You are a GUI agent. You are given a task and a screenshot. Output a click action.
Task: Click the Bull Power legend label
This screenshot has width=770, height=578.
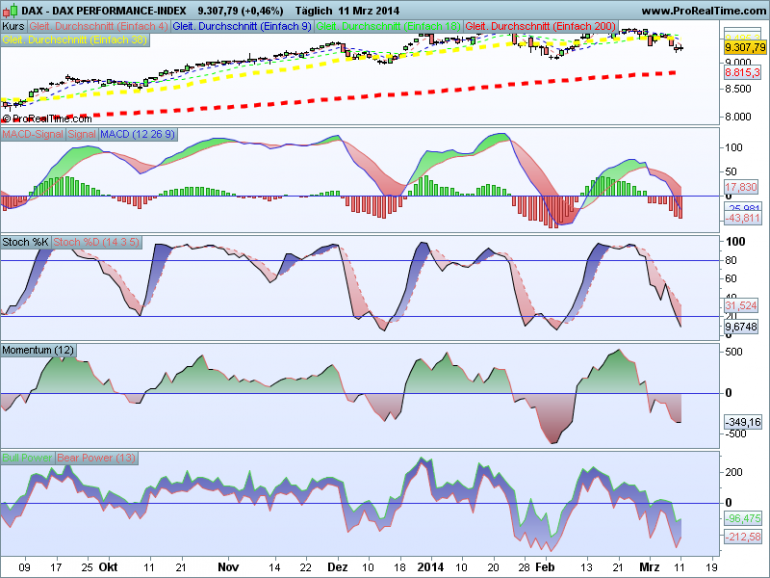coord(28,458)
